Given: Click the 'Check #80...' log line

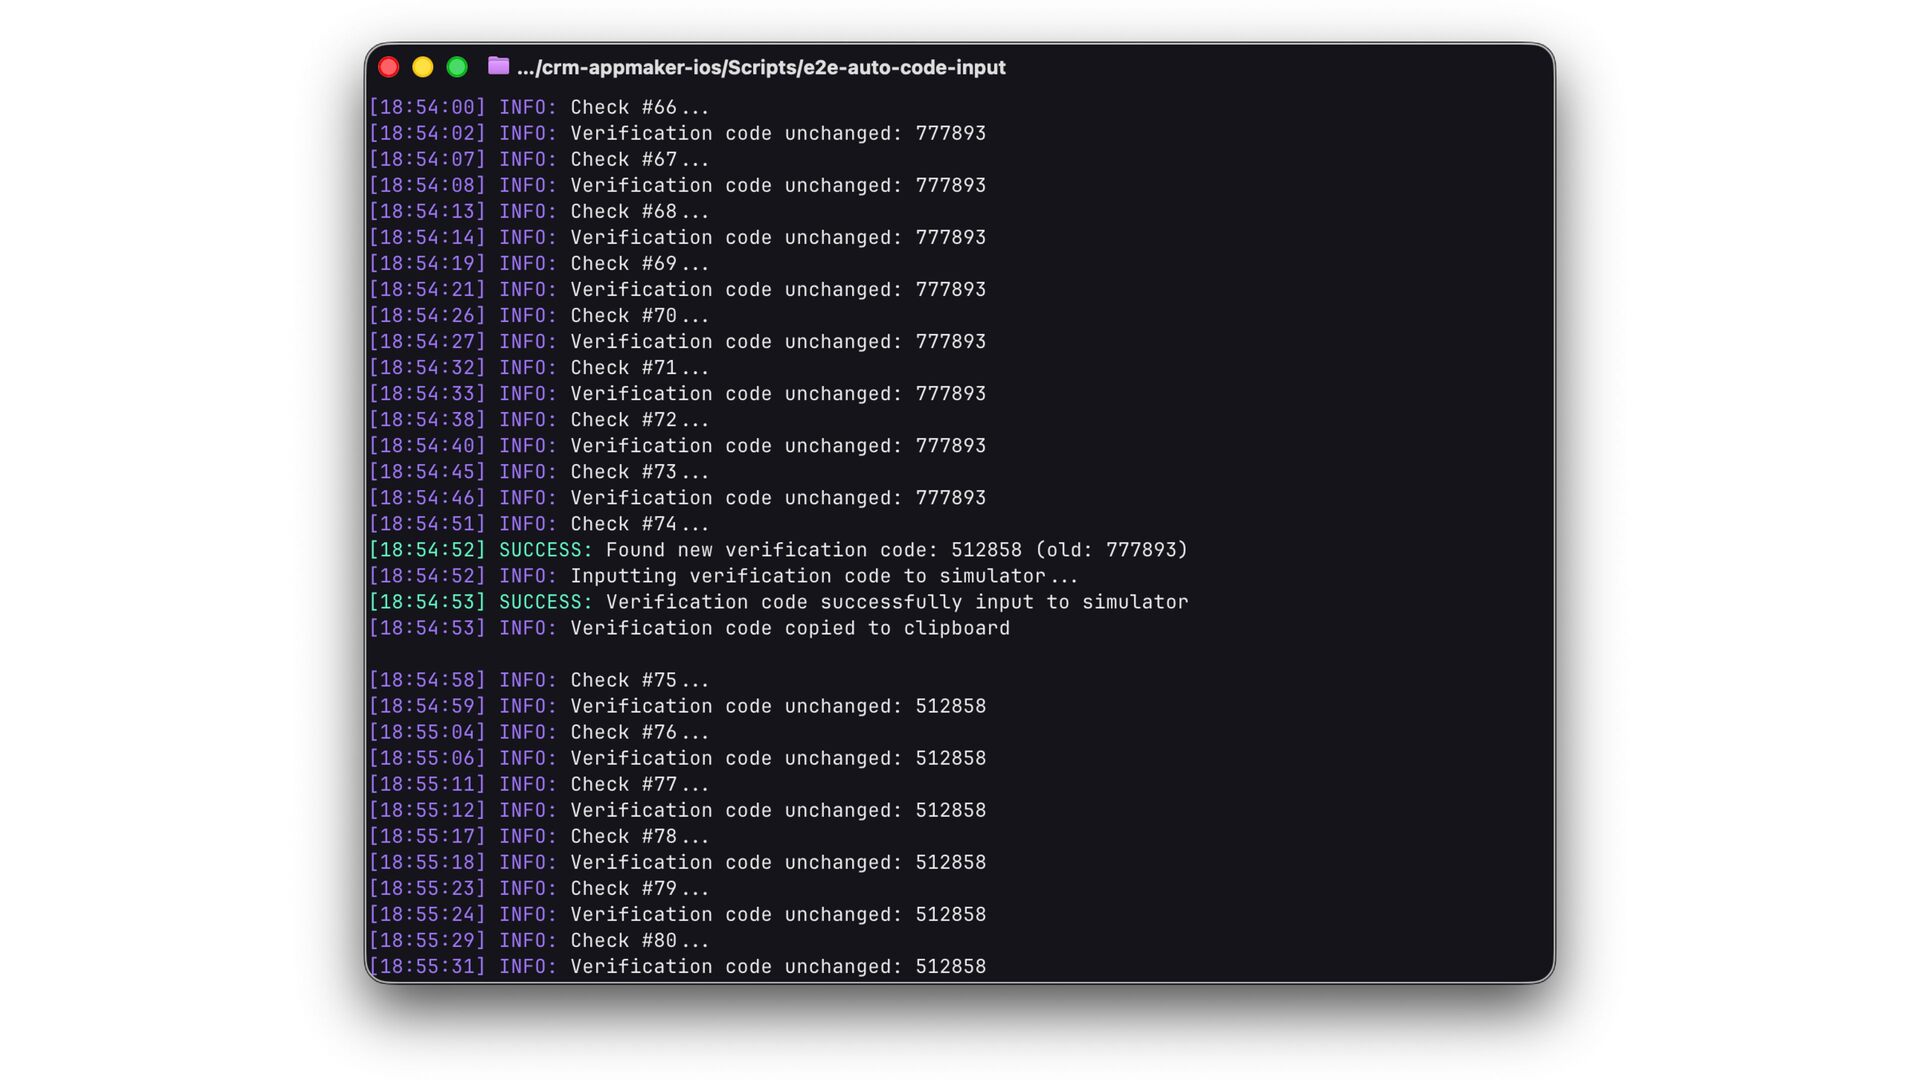Looking at the screenshot, I should (639, 941).
